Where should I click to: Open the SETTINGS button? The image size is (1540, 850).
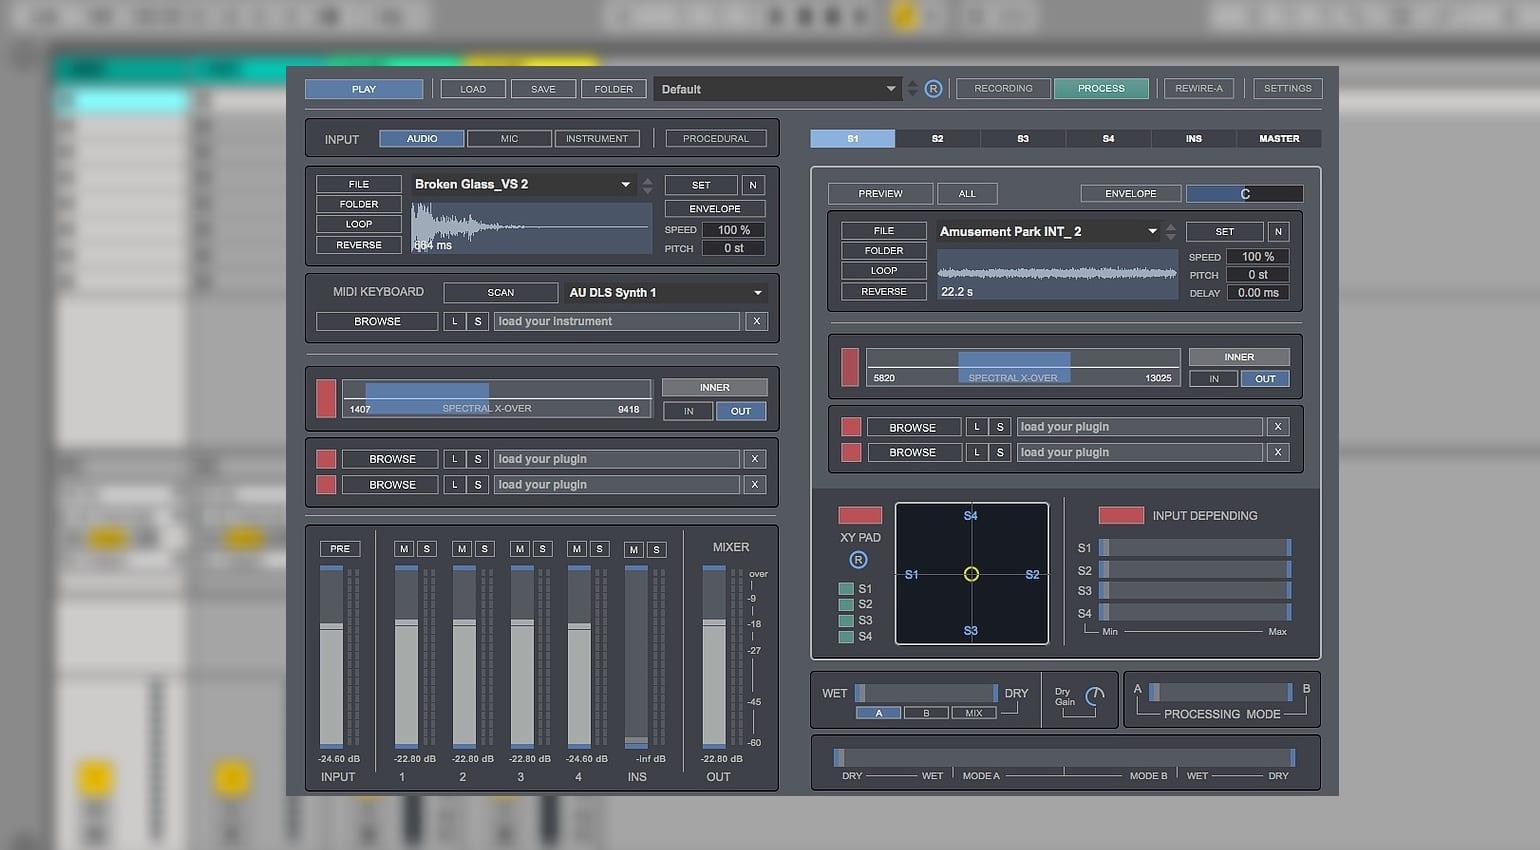coord(1288,88)
